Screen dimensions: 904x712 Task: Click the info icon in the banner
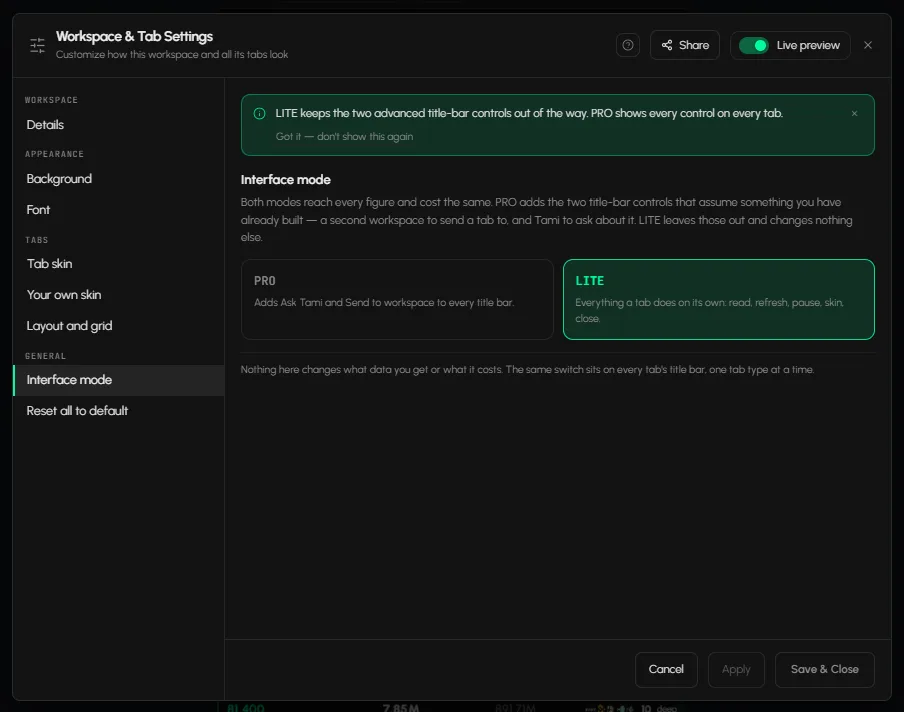(259, 114)
